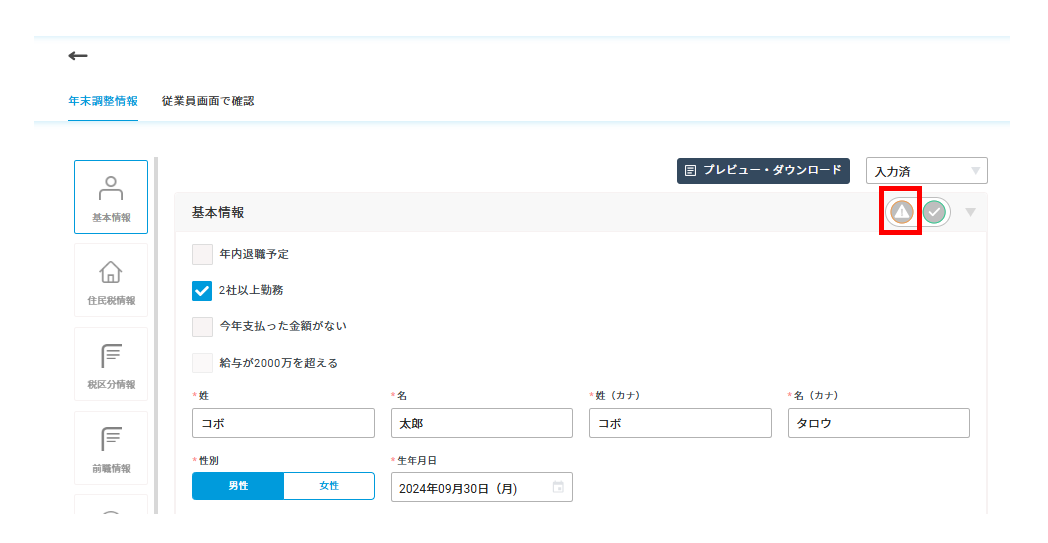Go back using the left arrow

click(78, 56)
